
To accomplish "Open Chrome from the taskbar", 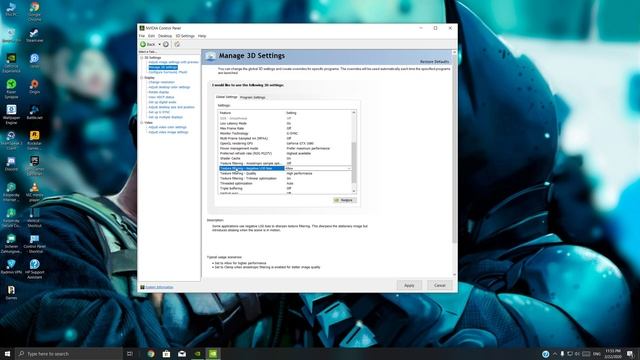I will 151,354.
